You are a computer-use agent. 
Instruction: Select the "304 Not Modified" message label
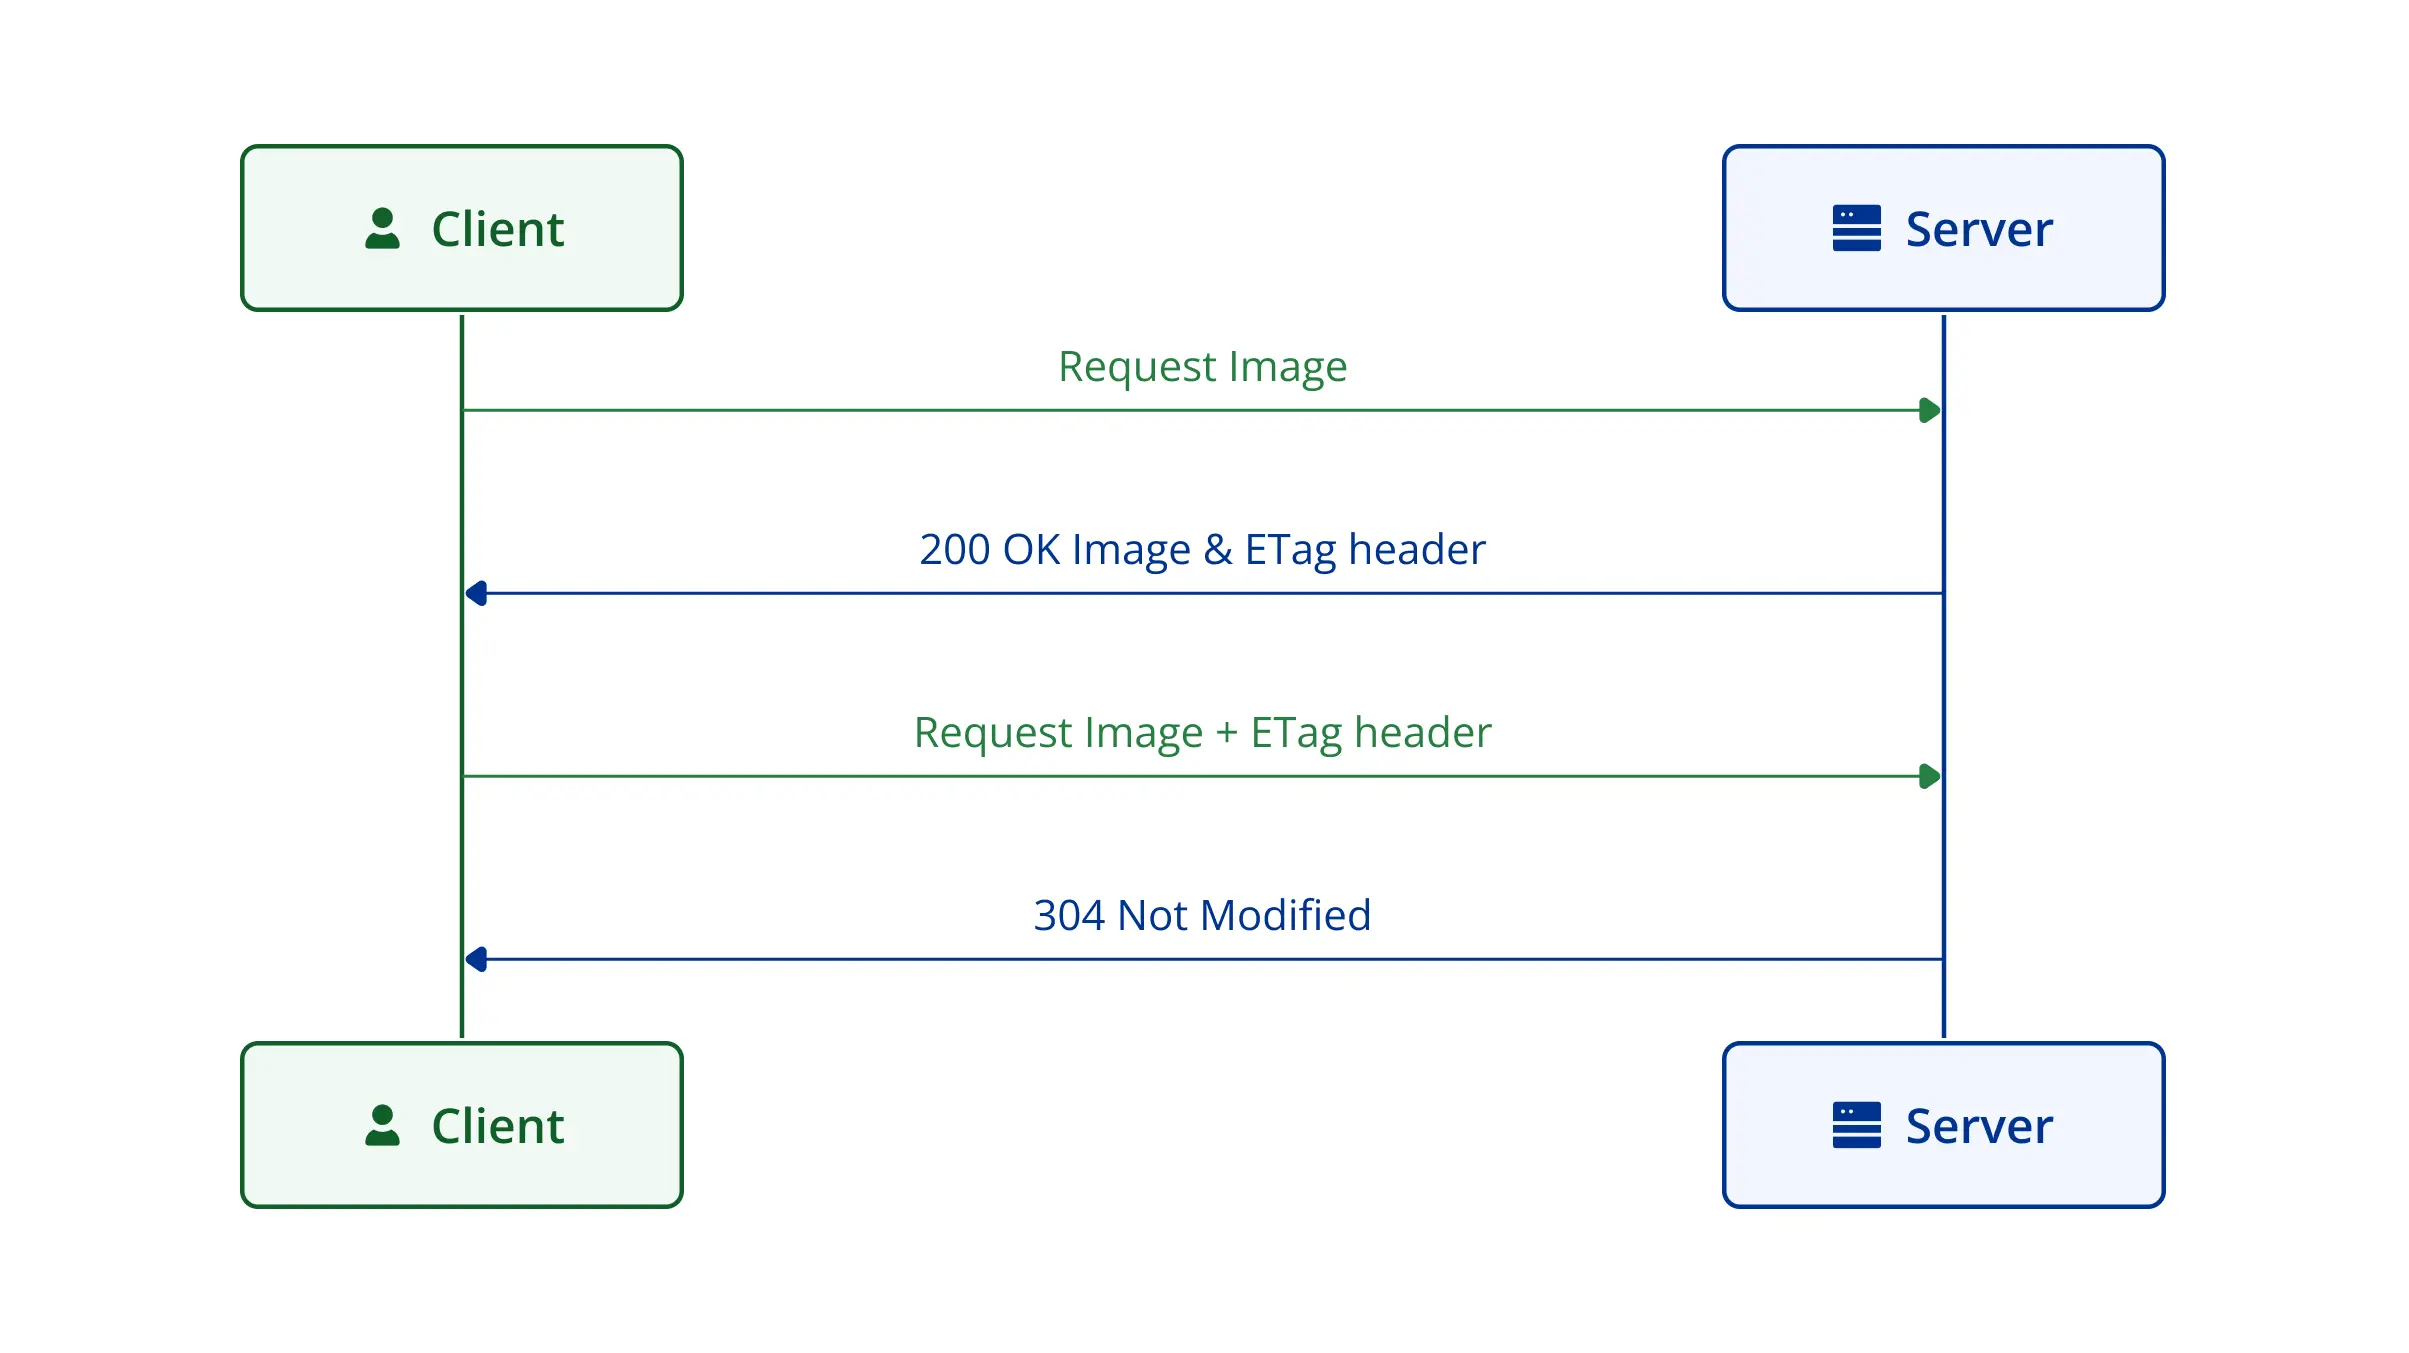pos(1202,915)
